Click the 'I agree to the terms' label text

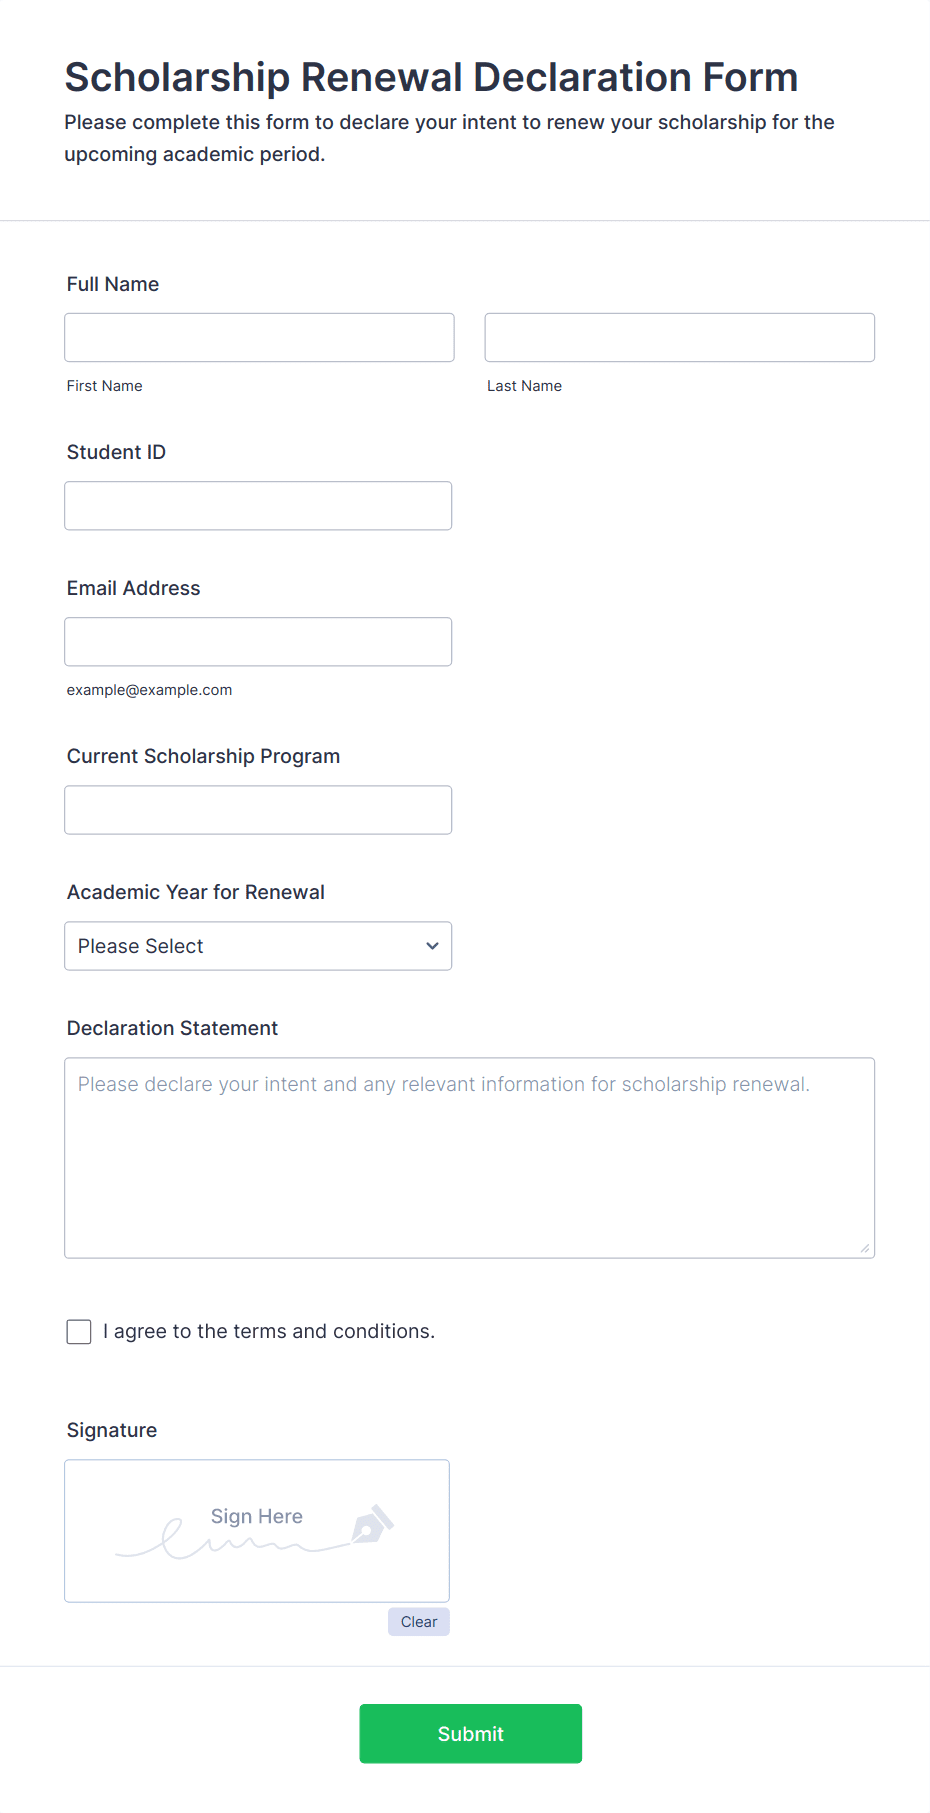pos(269,1331)
